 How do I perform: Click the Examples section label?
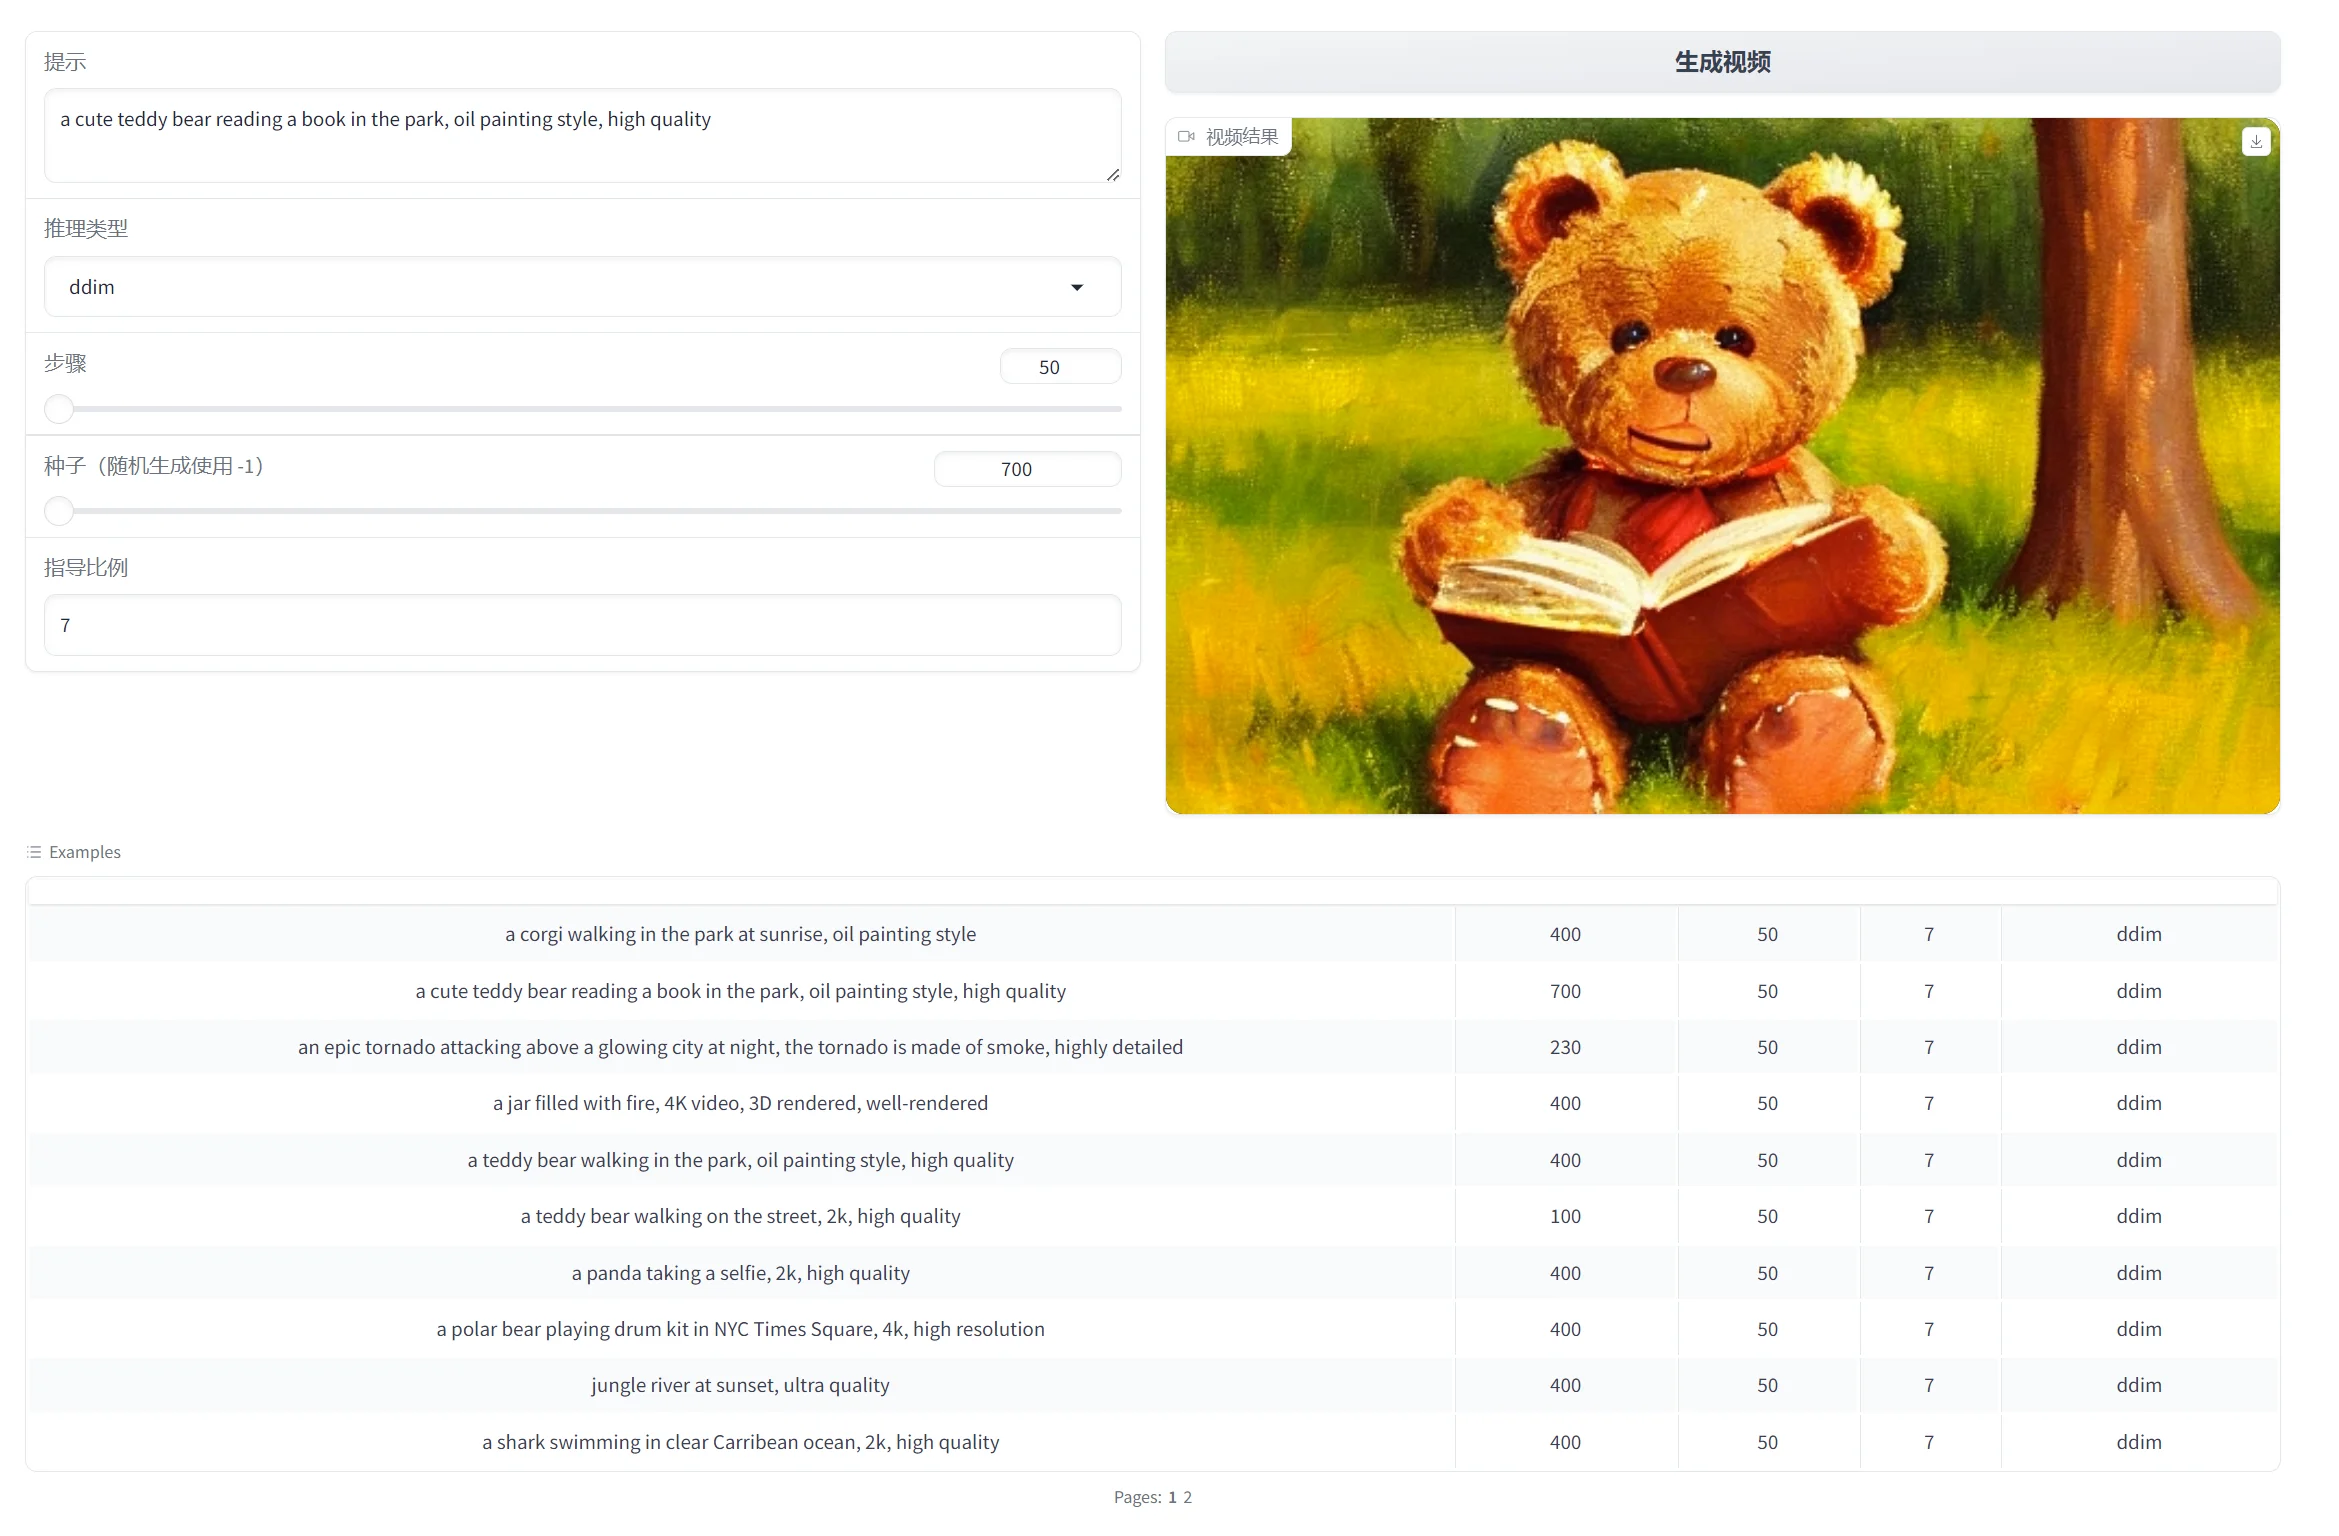pyautogui.click(x=85, y=852)
